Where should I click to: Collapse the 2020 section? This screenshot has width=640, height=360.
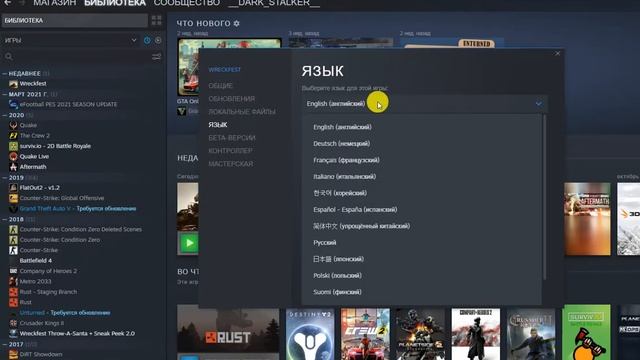point(4,115)
